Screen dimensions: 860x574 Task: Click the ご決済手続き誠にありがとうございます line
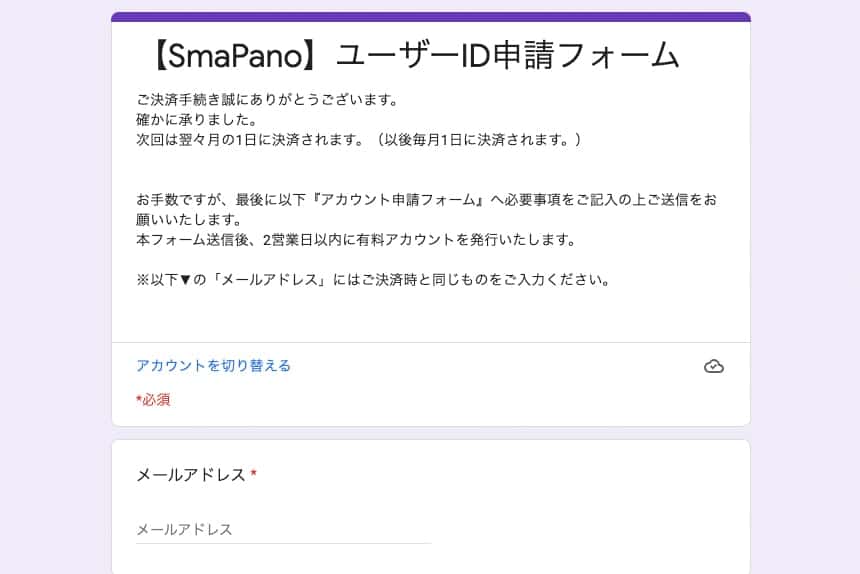[x=267, y=100]
